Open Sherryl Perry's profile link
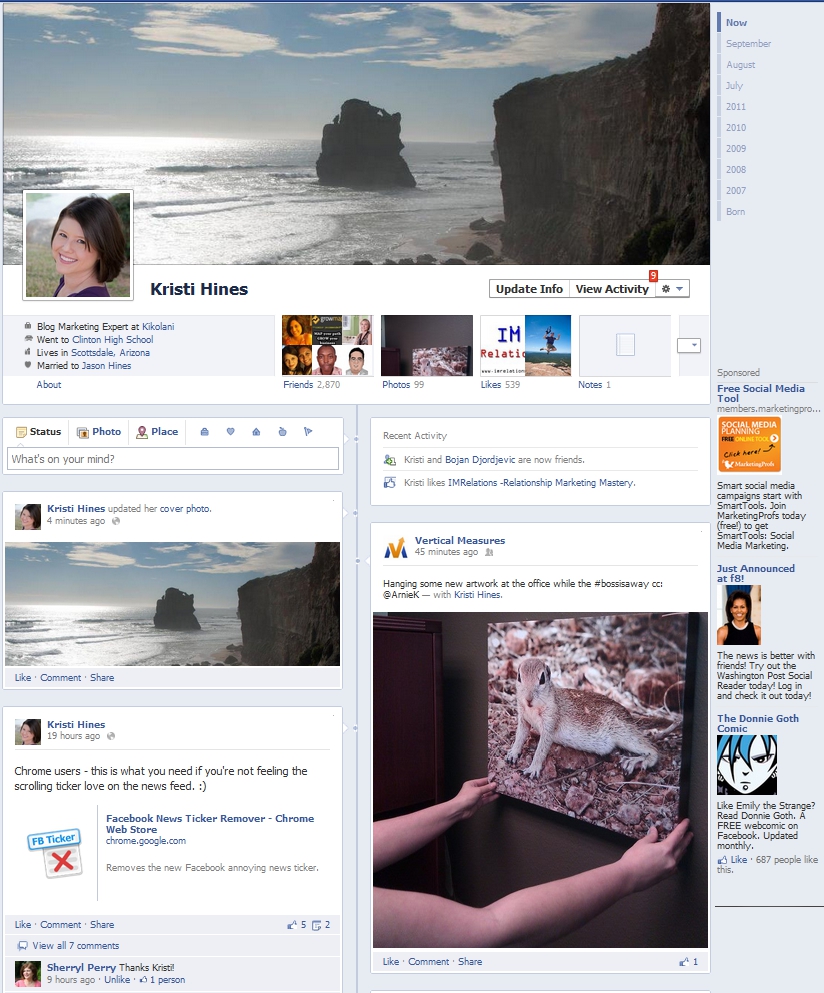The height and width of the screenshot is (993, 824). [x=81, y=968]
